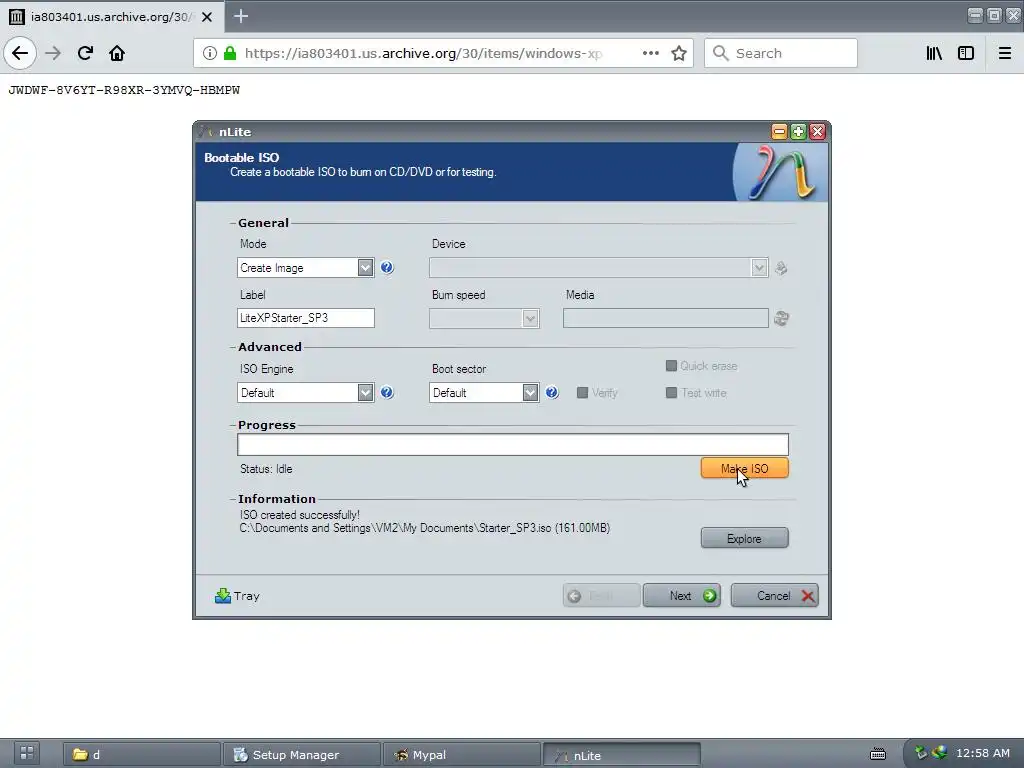
Task: Click the Make ISO button
Action: (x=744, y=468)
